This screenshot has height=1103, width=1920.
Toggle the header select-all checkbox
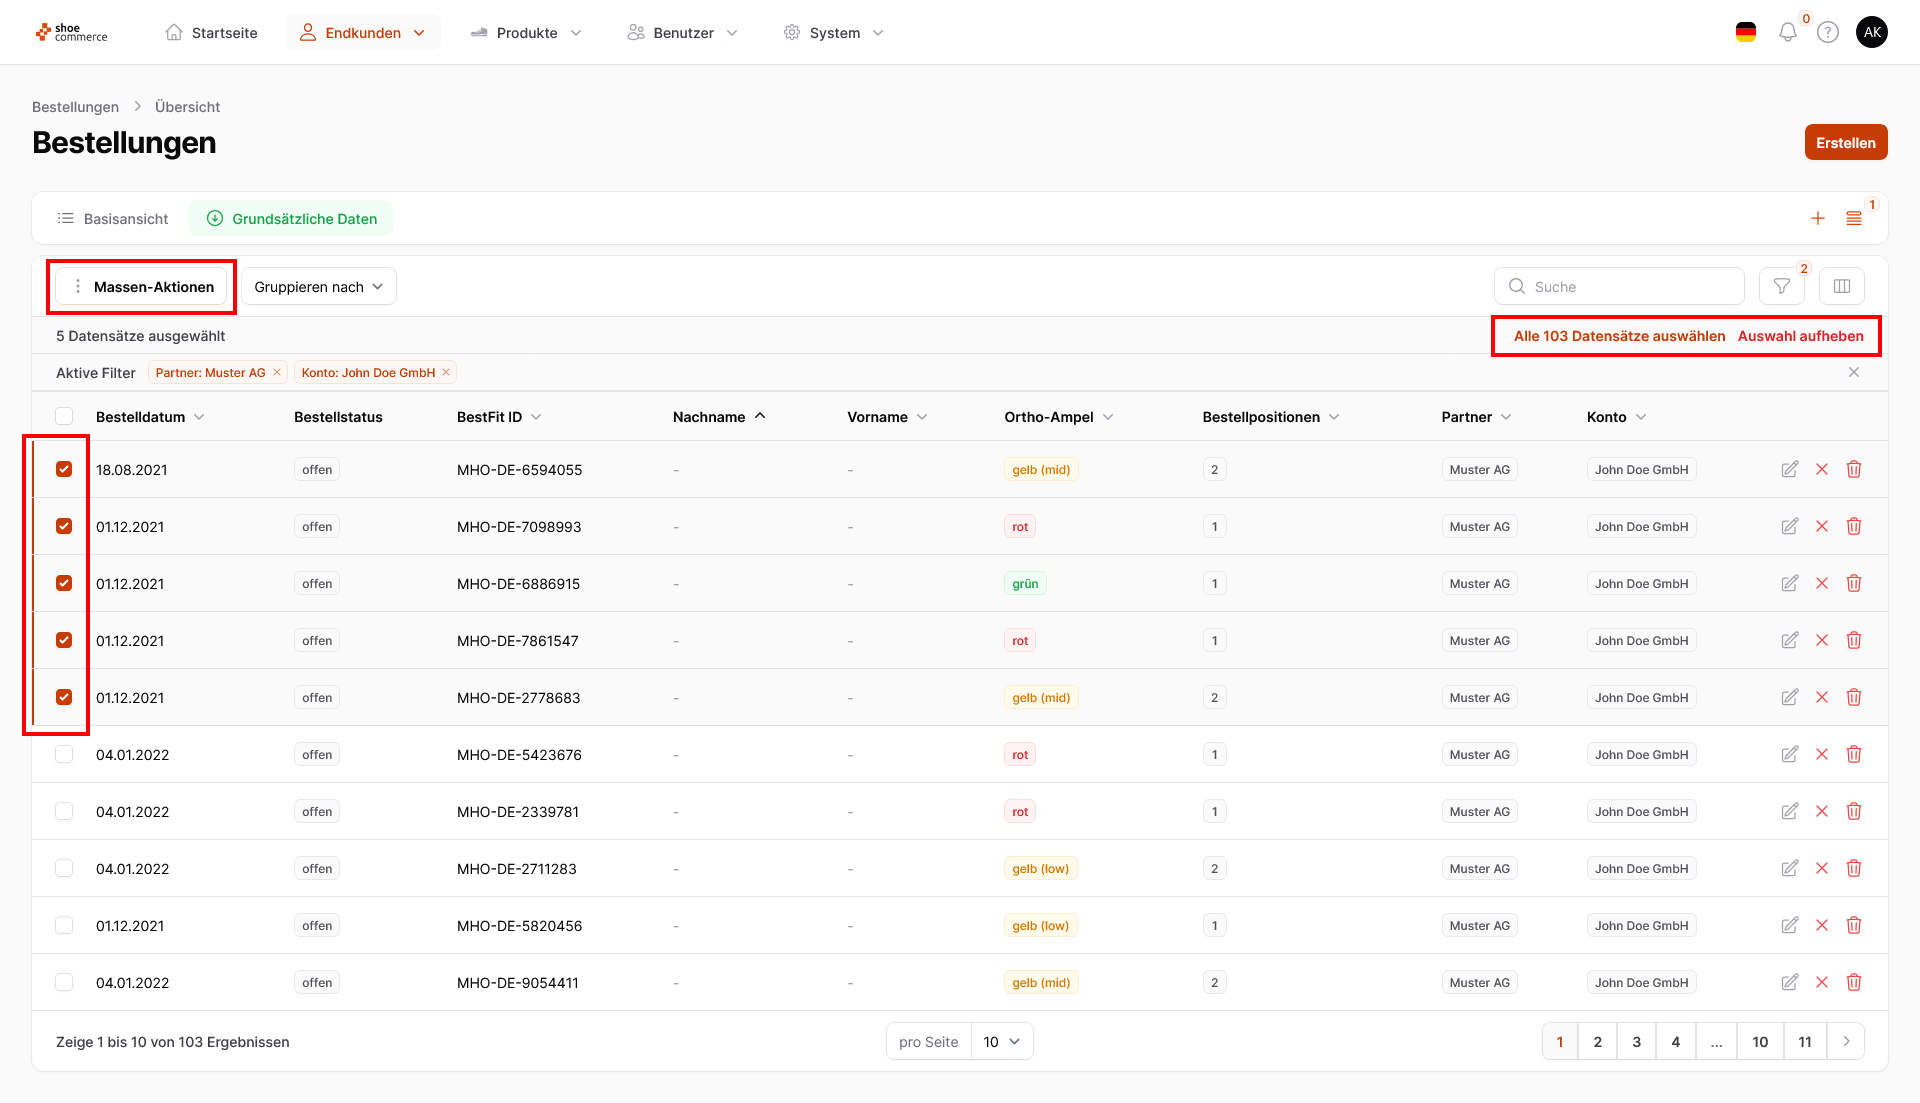point(64,417)
